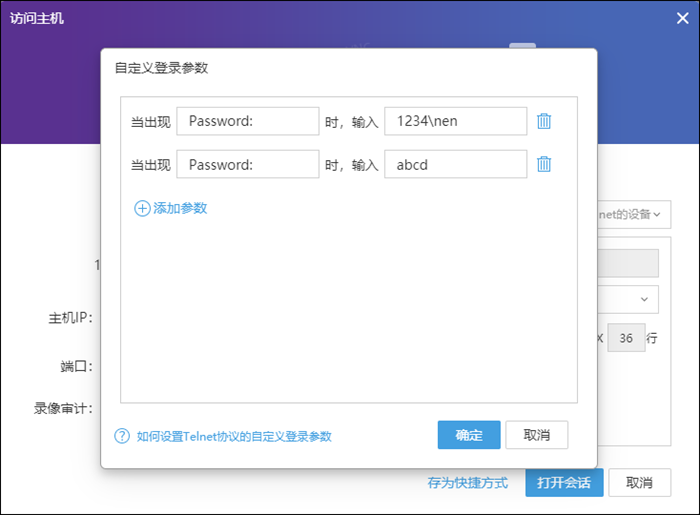Screen dimensions: 700x515
Task: Open the dropdown below the gray field
Action: (x=630, y=299)
